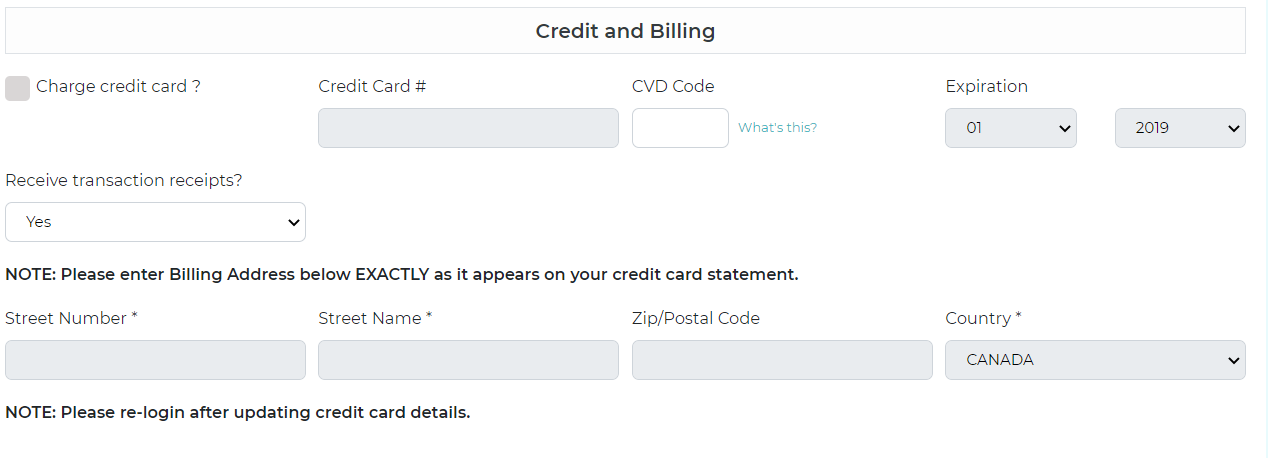This screenshot has height=458, width=1268.
Task: Click the "Charge credit card ?" label text
Action: (118, 86)
